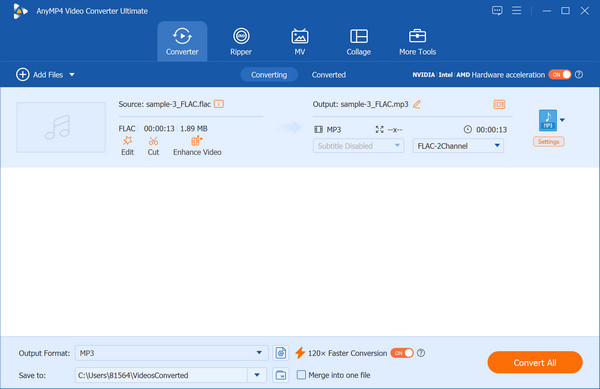This screenshot has height=389, width=600.
Task: Click the More Tools toolbox icon
Action: click(x=417, y=36)
